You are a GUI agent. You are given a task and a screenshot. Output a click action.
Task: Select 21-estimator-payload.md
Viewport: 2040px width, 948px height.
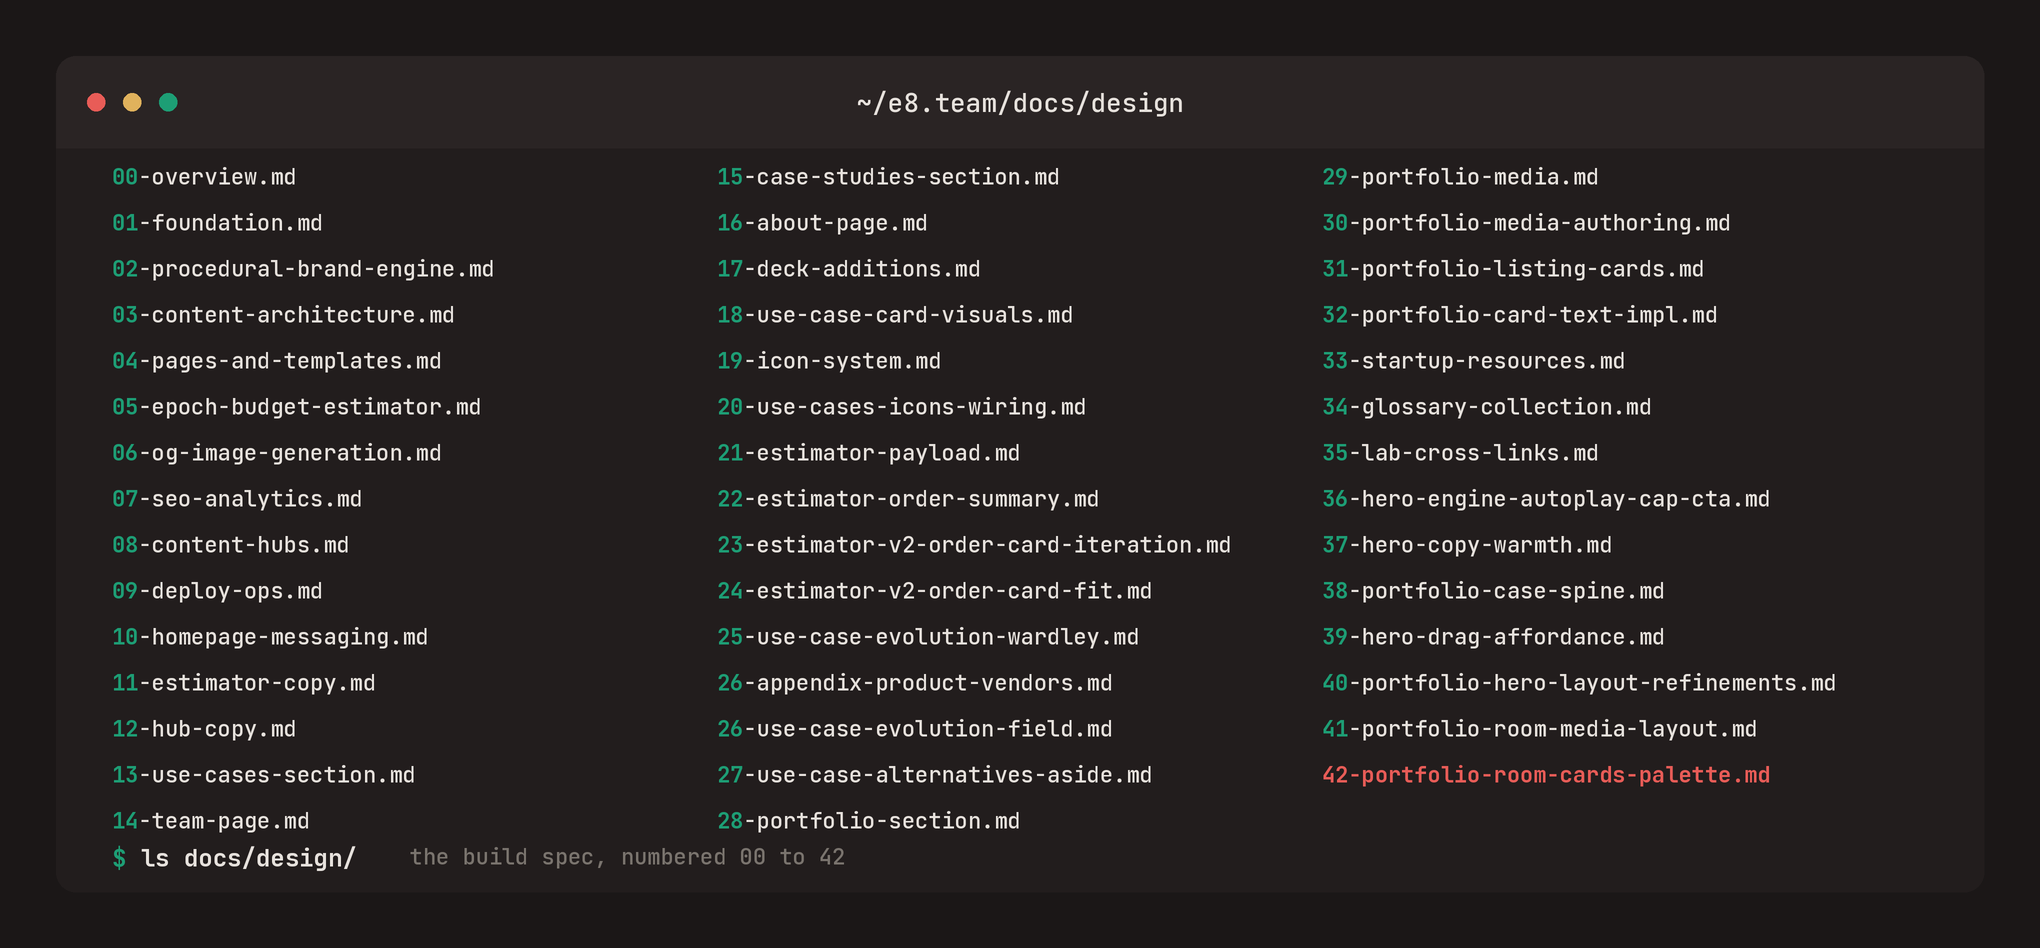pyautogui.click(x=869, y=453)
